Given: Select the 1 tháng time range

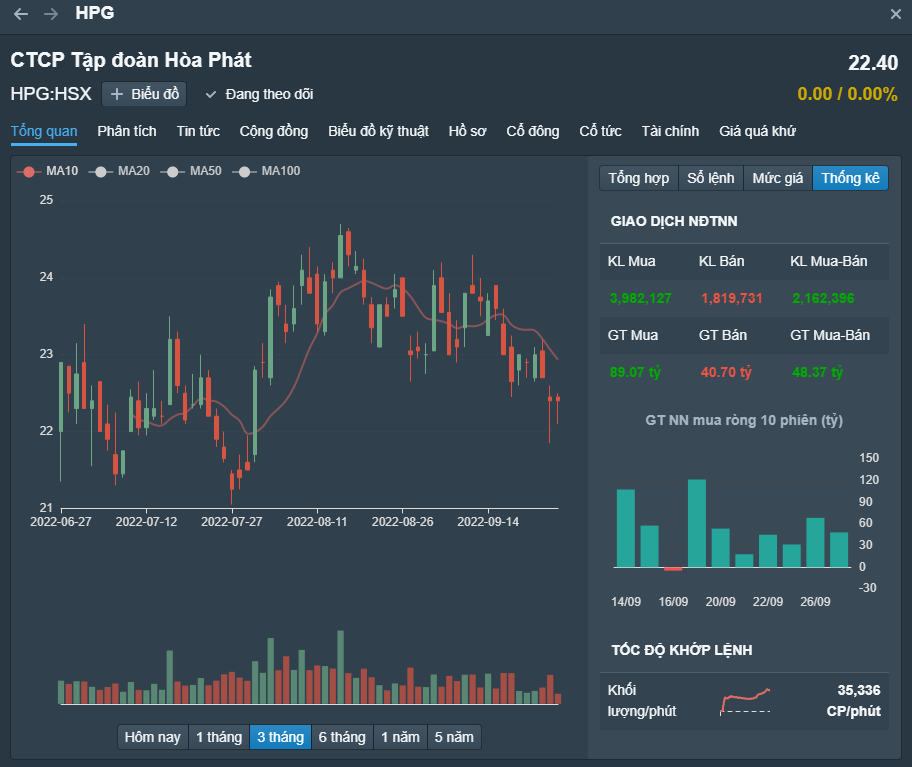Looking at the screenshot, I should pos(219,737).
